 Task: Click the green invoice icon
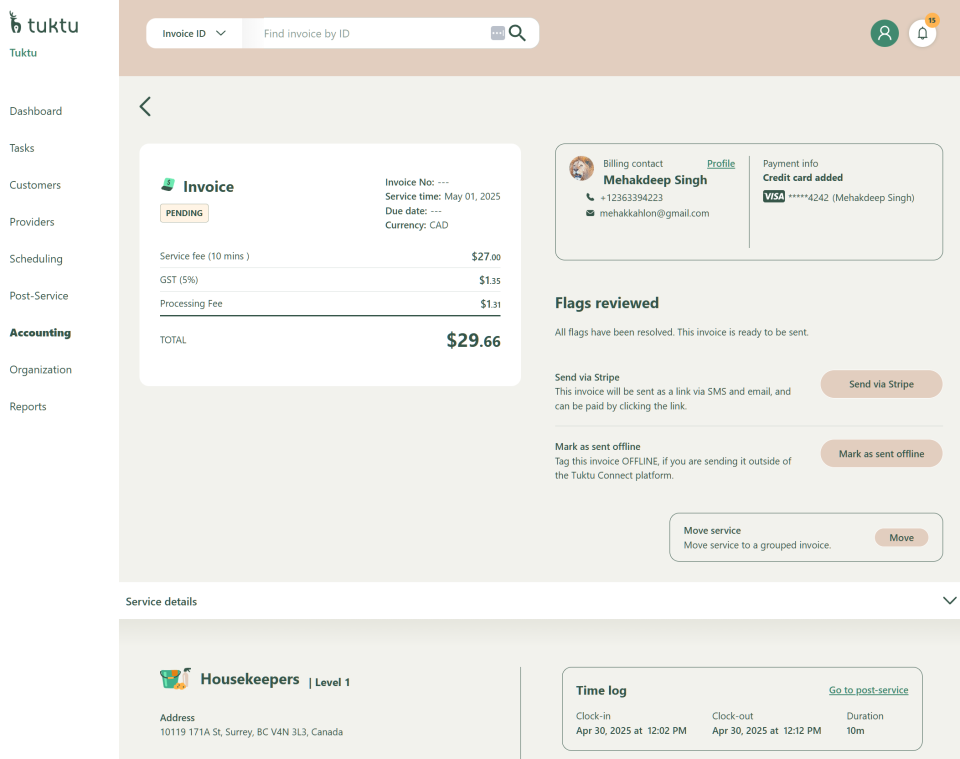168,185
